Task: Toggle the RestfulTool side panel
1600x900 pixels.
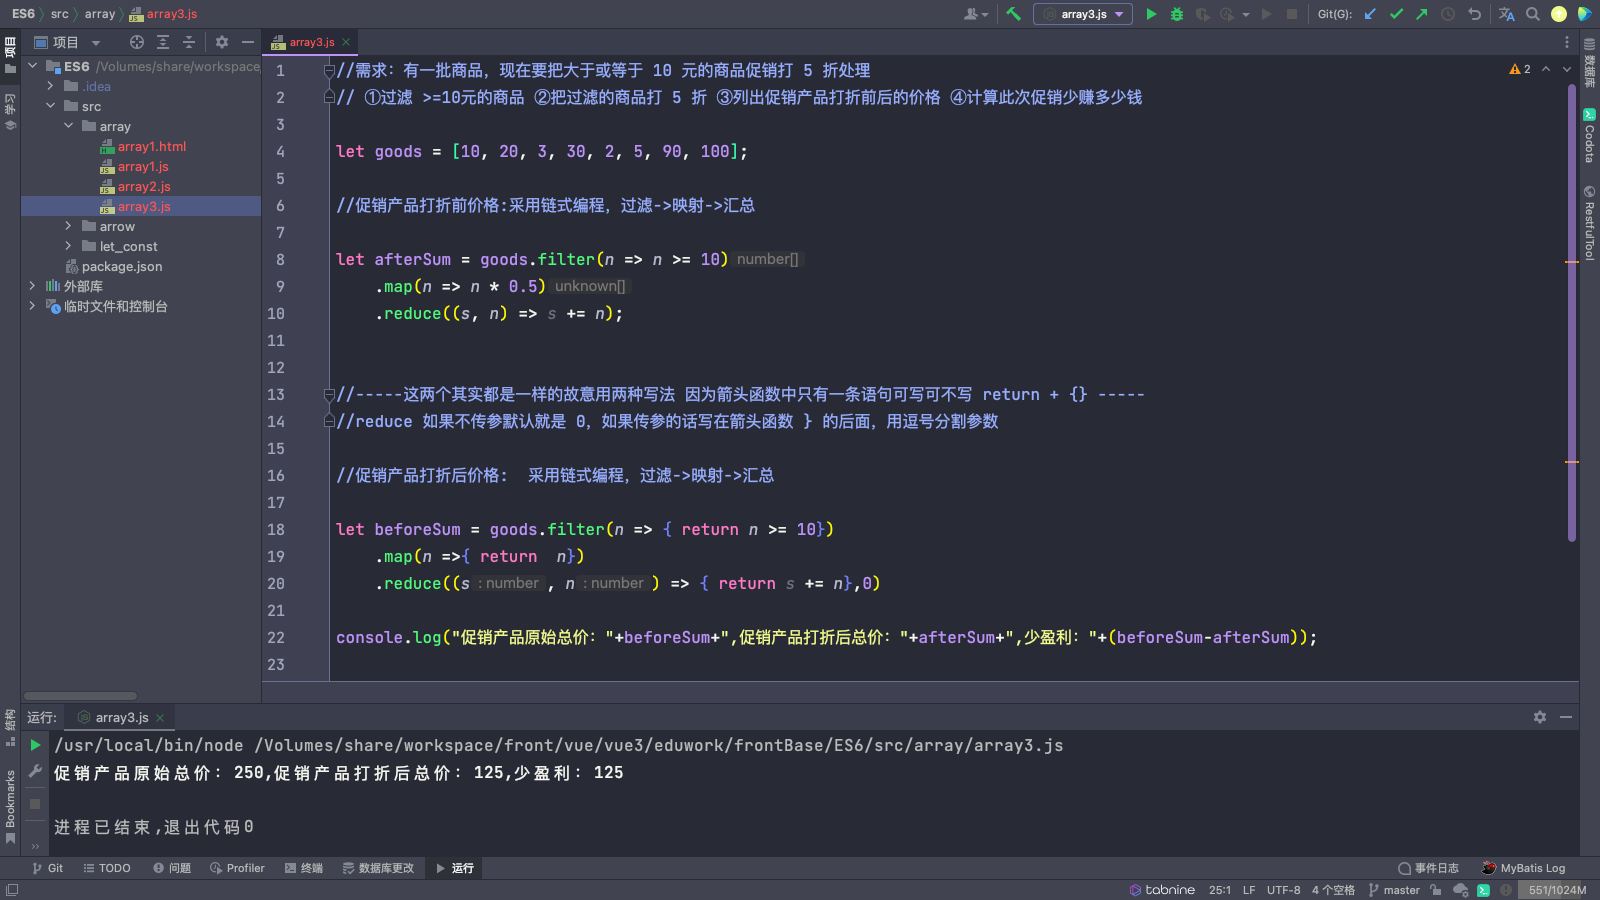Action: click(1589, 222)
